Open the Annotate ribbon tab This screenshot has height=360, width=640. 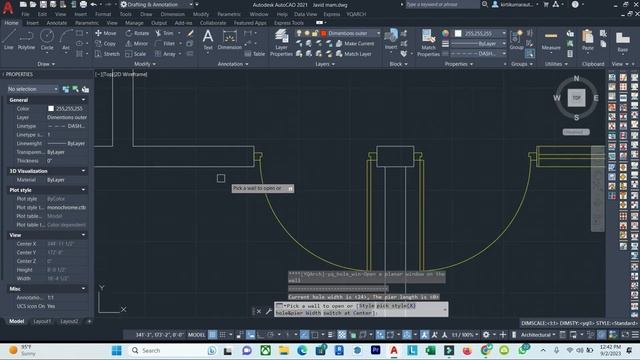56,23
